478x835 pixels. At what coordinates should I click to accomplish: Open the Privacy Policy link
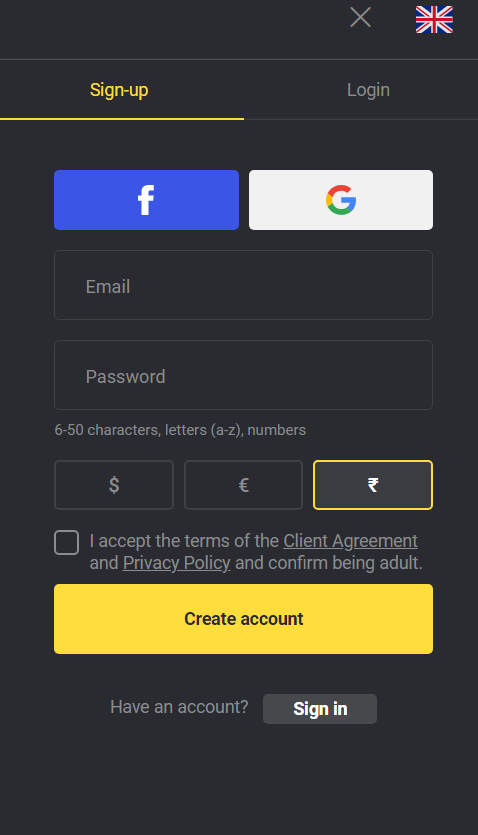tap(176, 563)
